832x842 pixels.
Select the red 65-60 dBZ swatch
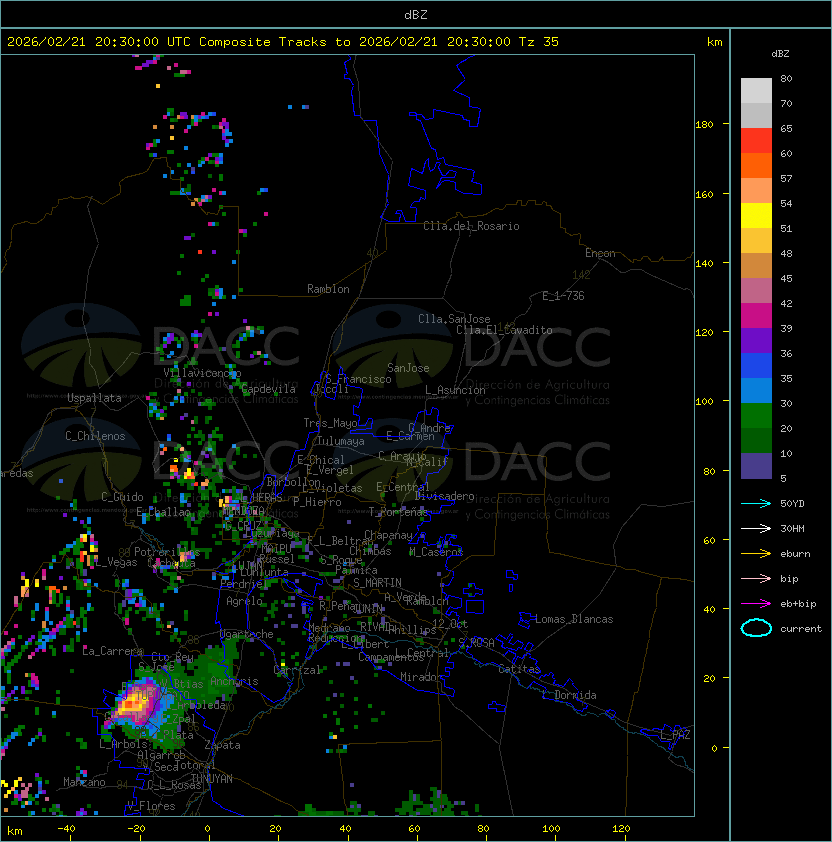[756, 141]
